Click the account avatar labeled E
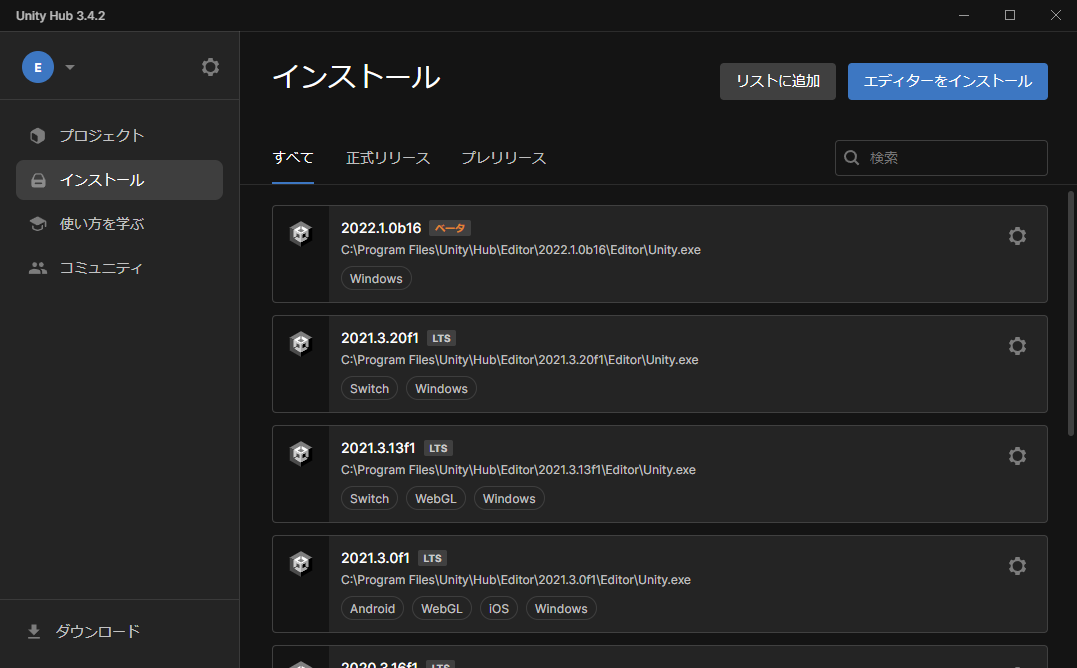 (38, 67)
